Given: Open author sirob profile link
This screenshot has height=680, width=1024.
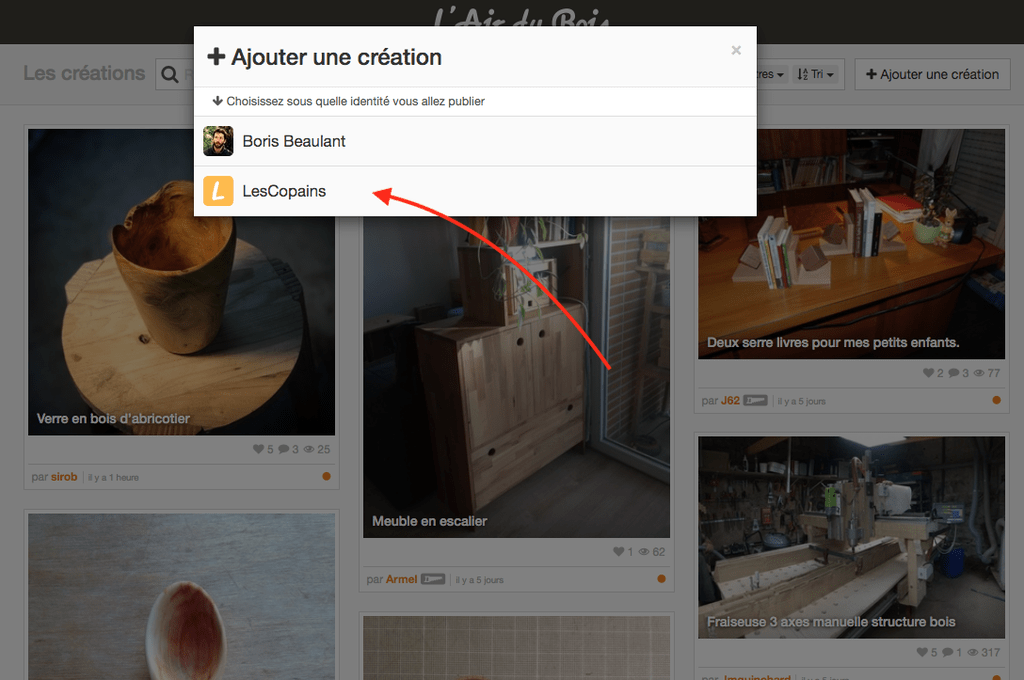Looking at the screenshot, I should 64,477.
